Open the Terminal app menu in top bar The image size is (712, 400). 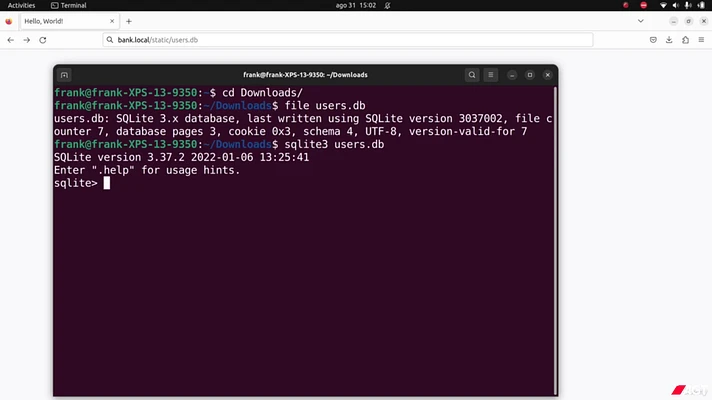(x=69, y=5)
